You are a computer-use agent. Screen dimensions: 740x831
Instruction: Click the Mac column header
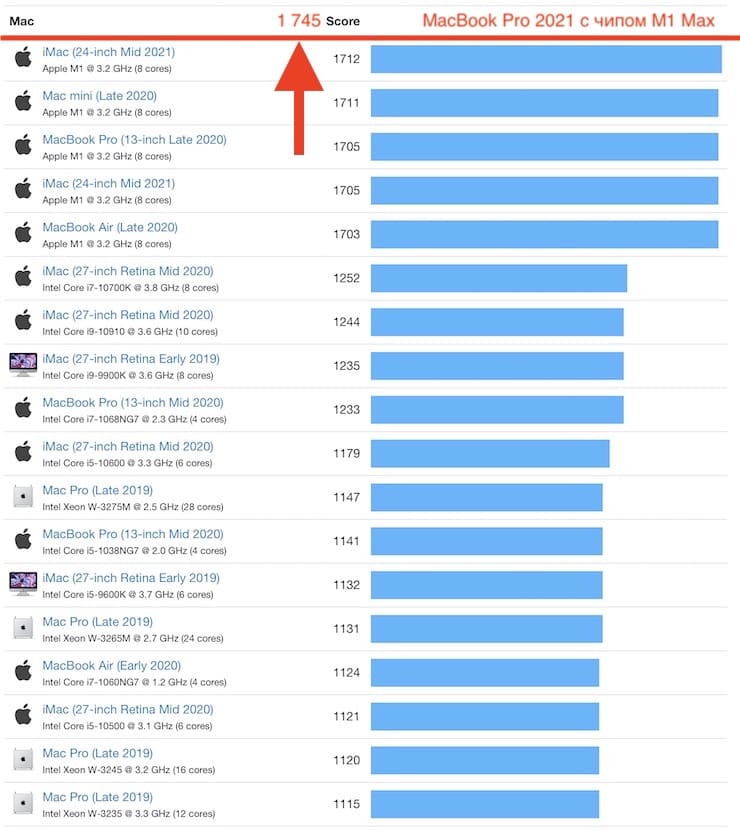22,21
